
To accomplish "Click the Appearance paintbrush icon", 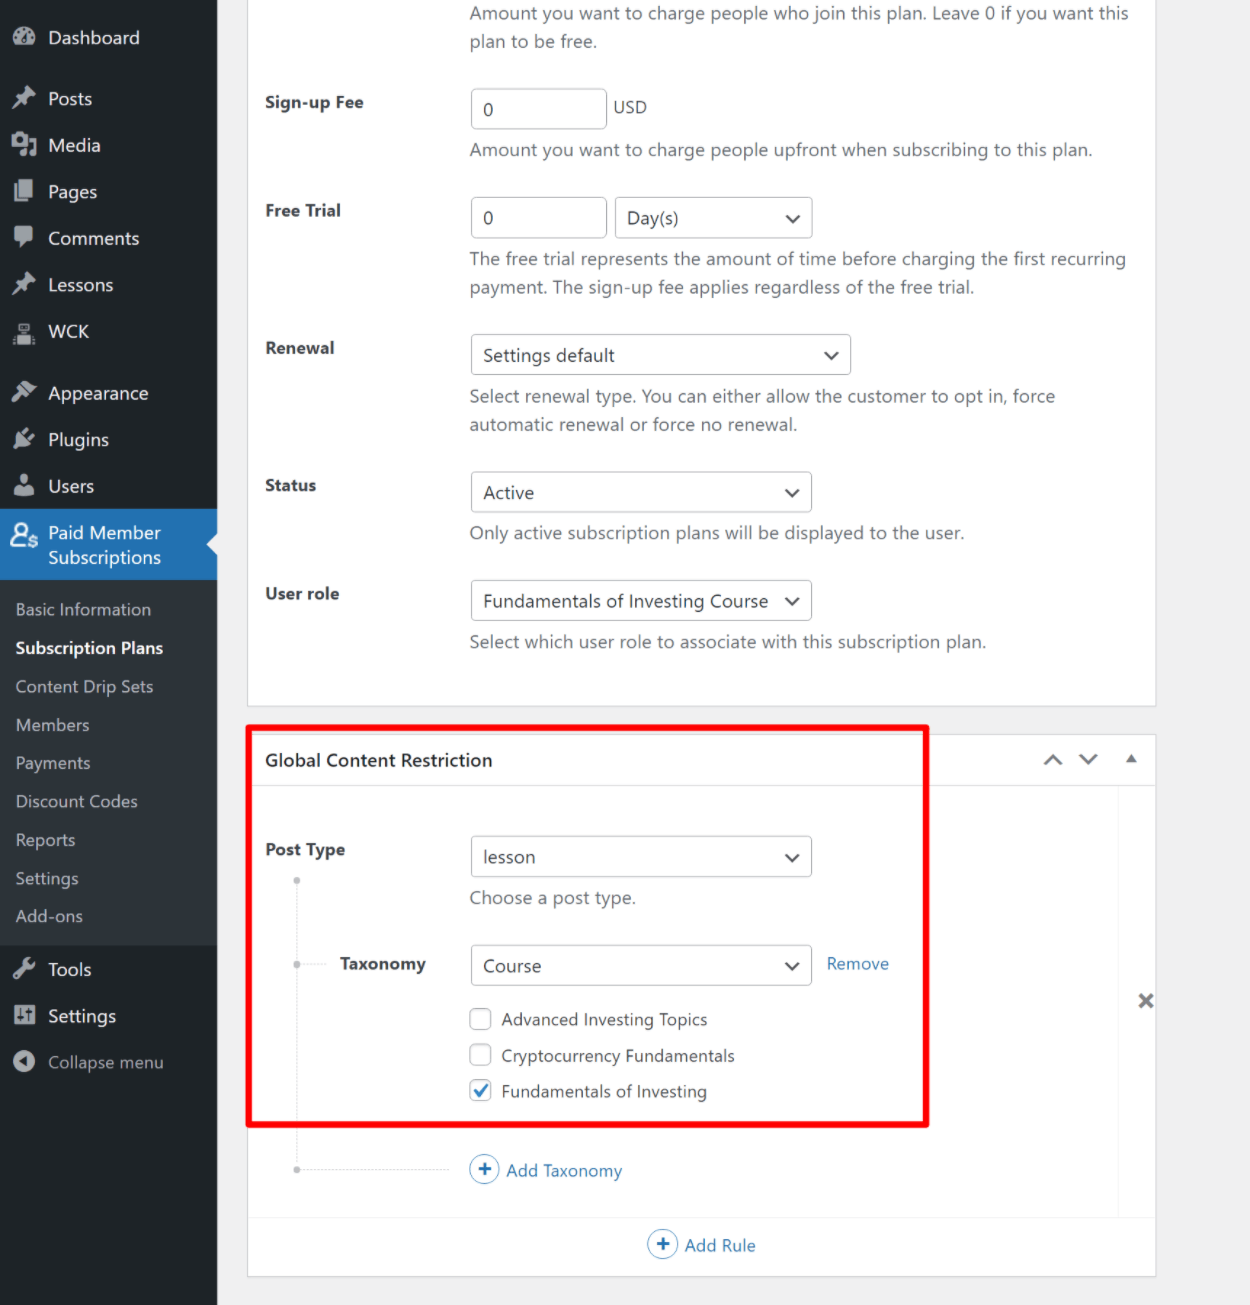I will (x=24, y=392).
